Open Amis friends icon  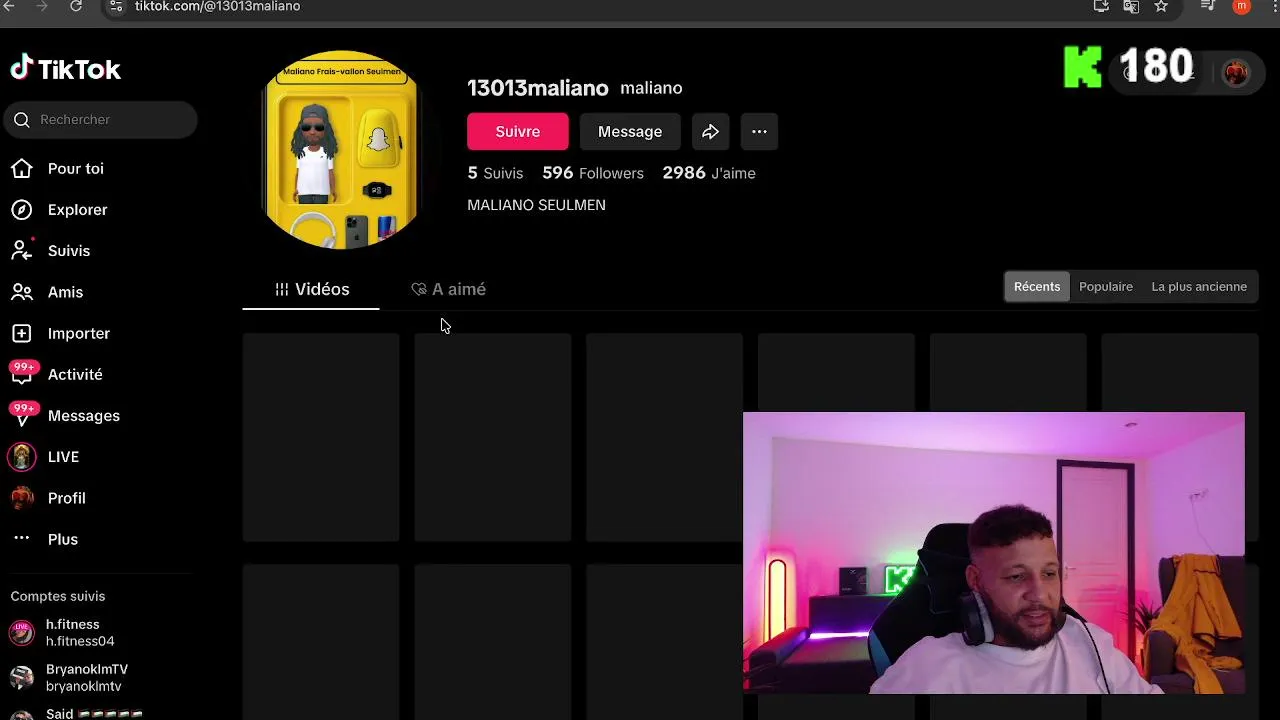point(22,292)
